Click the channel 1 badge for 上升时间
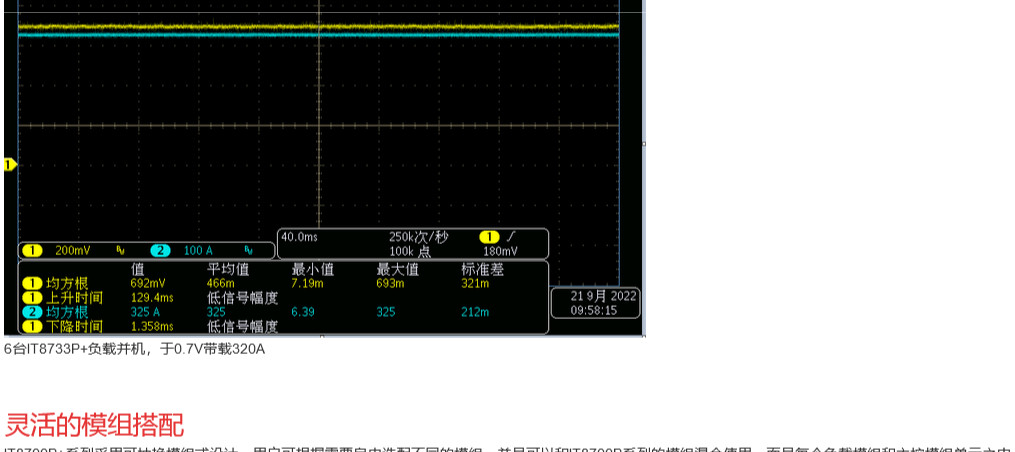The image size is (1015, 452). (31, 298)
